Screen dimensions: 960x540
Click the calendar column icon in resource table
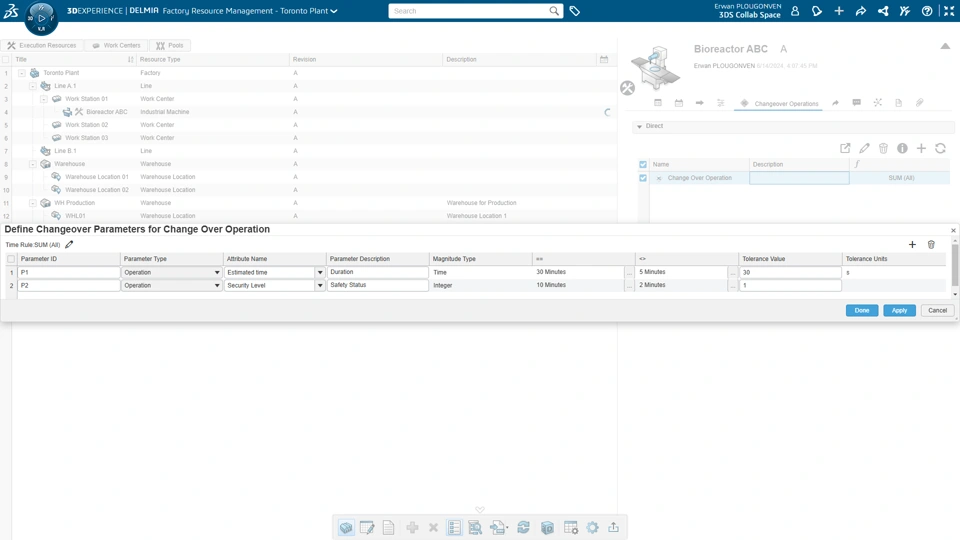pyautogui.click(x=604, y=59)
